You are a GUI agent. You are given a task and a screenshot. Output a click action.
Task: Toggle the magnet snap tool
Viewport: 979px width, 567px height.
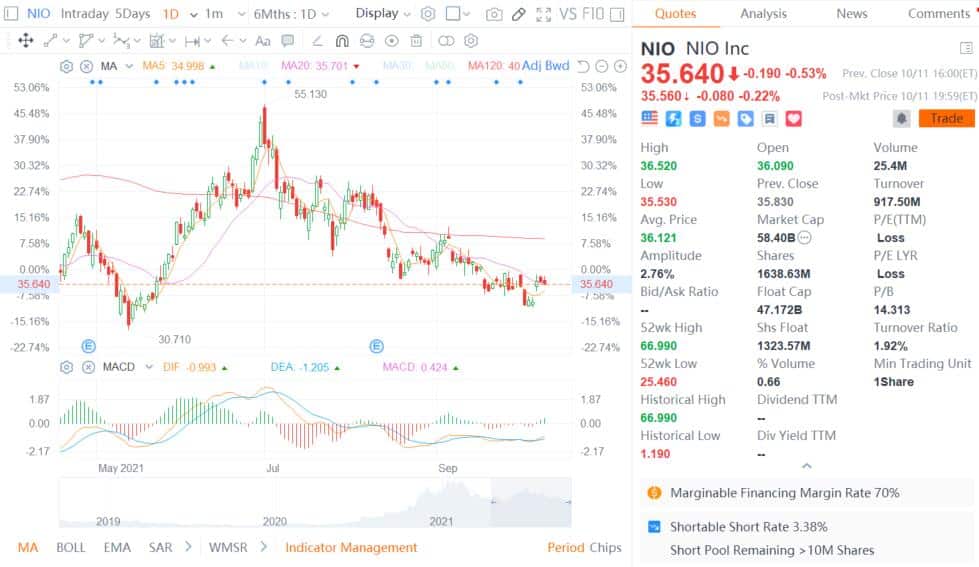pos(342,41)
